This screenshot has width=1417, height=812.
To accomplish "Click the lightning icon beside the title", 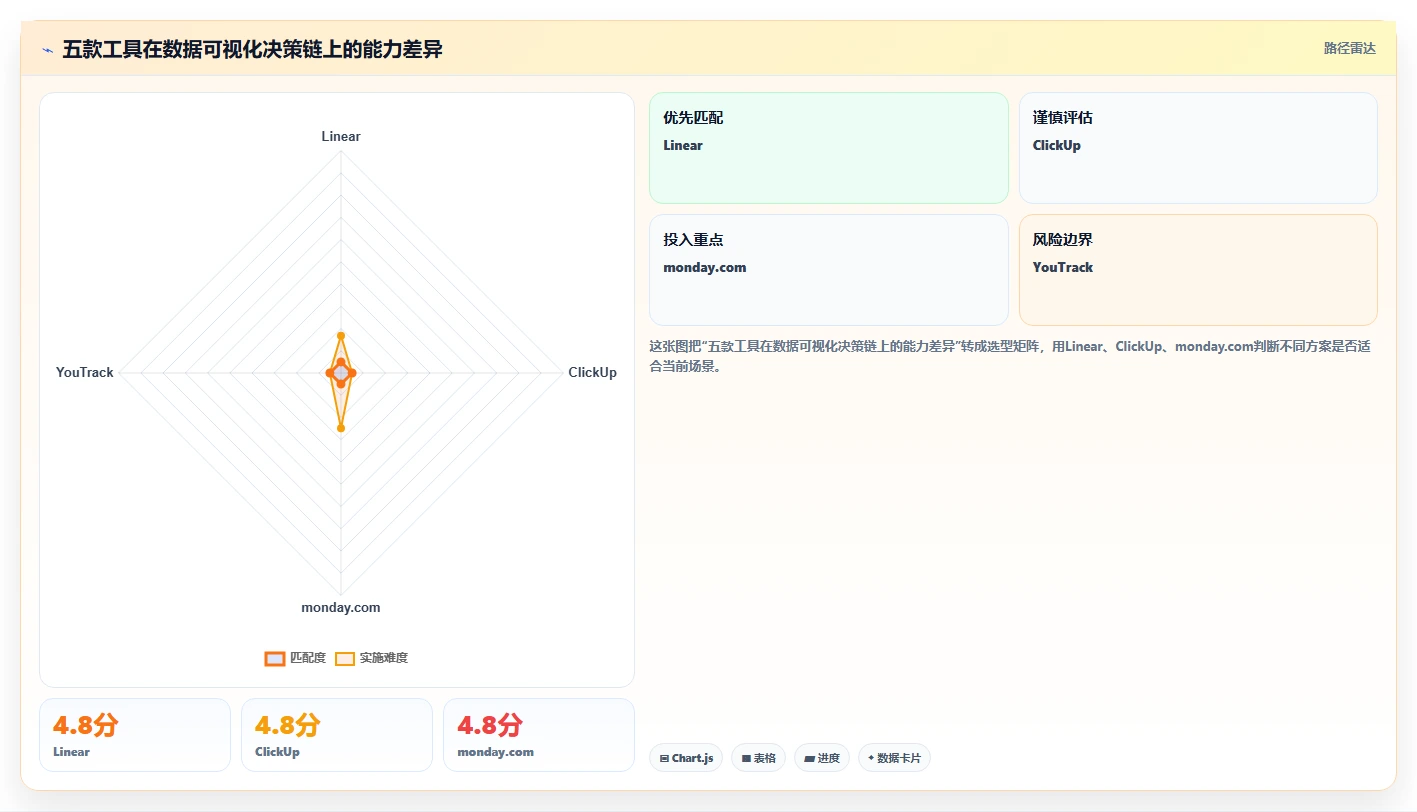I will click(x=47, y=50).
